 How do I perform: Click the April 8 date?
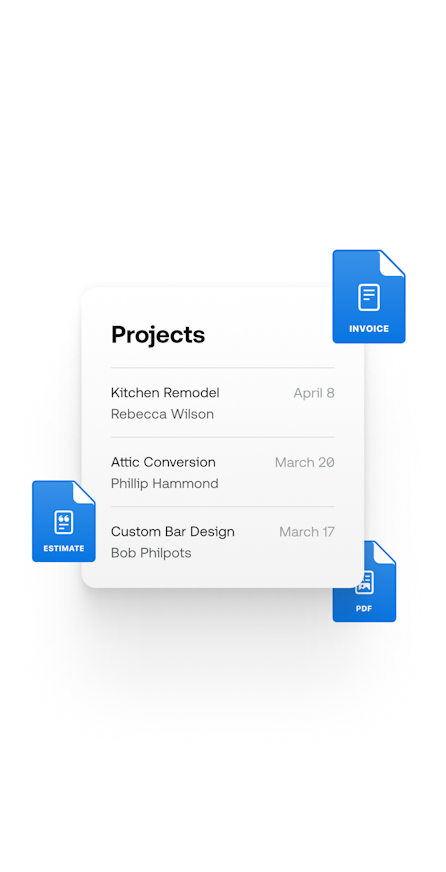point(314,393)
